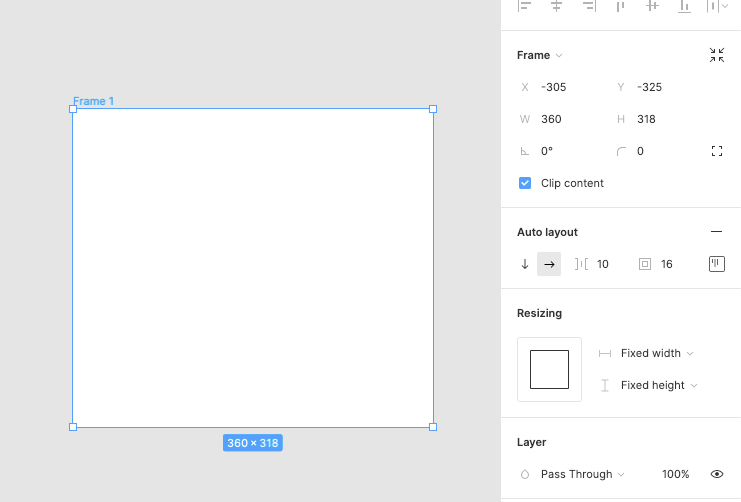This screenshot has height=502, width=741.
Task: Remove auto layout with minus icon
Action: click(x=716, y=232)
